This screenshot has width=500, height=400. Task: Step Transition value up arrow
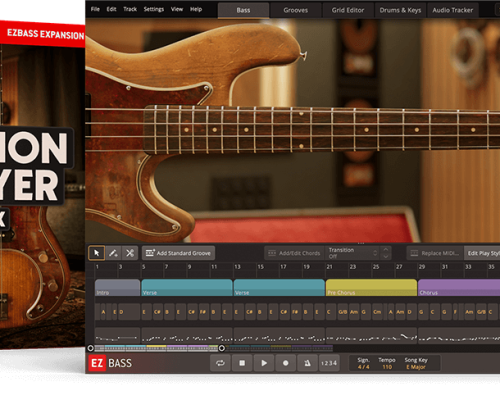point(386,250)
